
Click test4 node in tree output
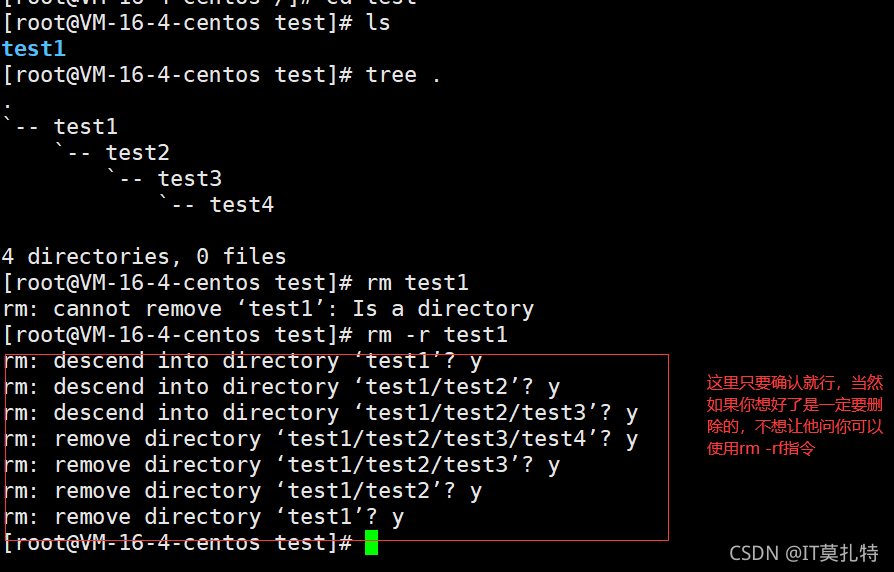click(242, 205)
